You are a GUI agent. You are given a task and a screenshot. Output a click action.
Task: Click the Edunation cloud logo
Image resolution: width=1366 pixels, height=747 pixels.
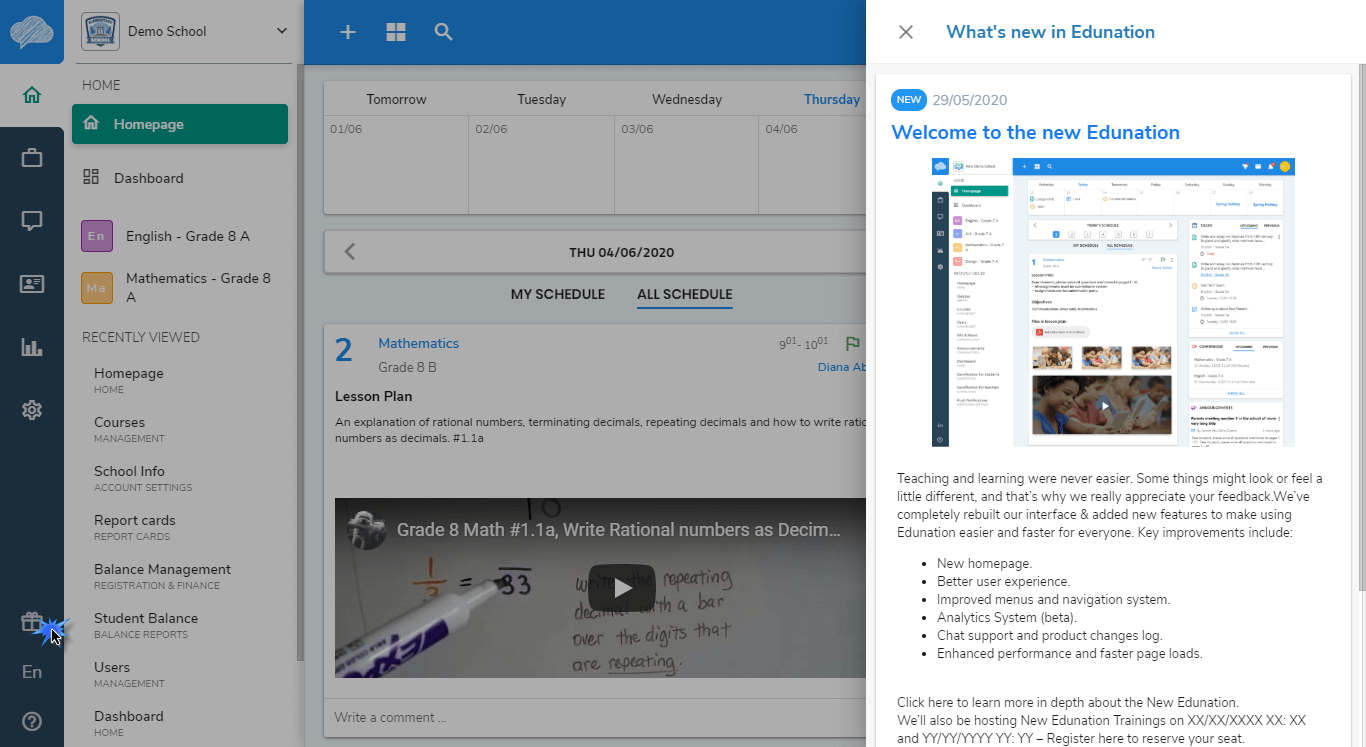[32, 31]
